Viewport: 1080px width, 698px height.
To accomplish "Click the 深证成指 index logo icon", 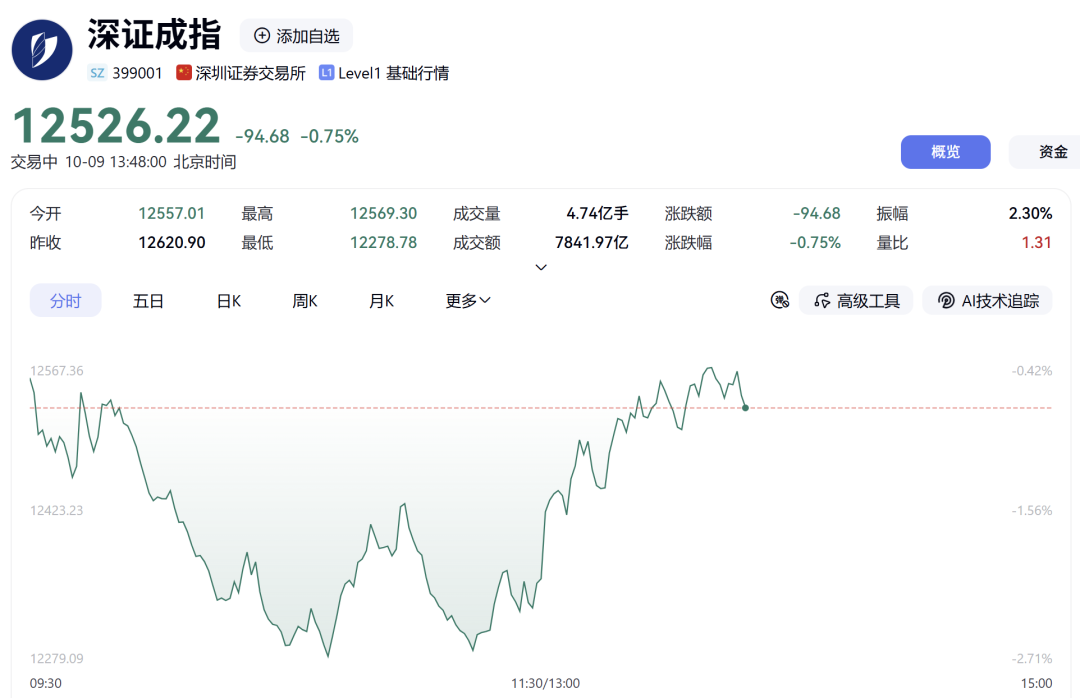I will pyautogui.click(x=42, y=50).
